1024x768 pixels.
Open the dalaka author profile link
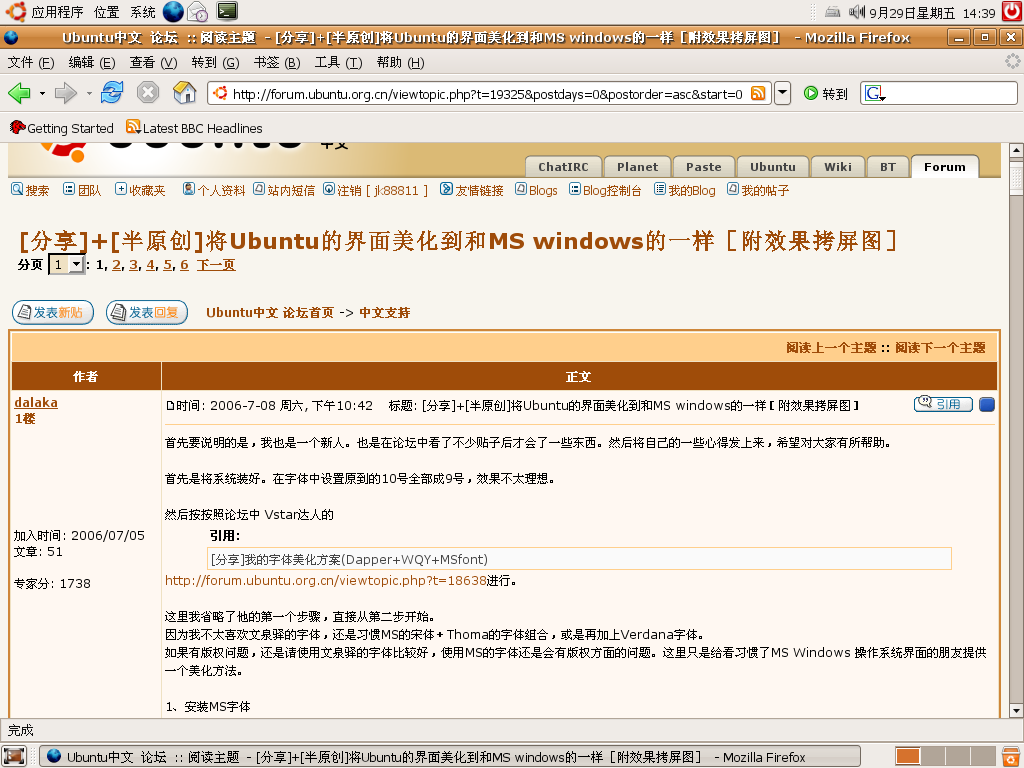pyautogui.click(x=36, y=402)
